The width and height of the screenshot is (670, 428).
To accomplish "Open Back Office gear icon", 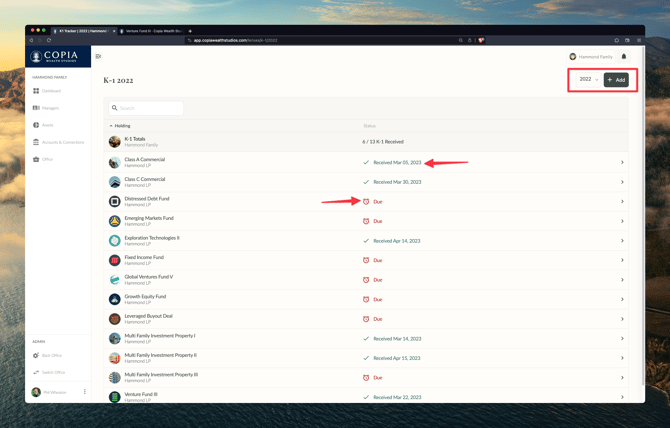I will [x=36, y=355].
